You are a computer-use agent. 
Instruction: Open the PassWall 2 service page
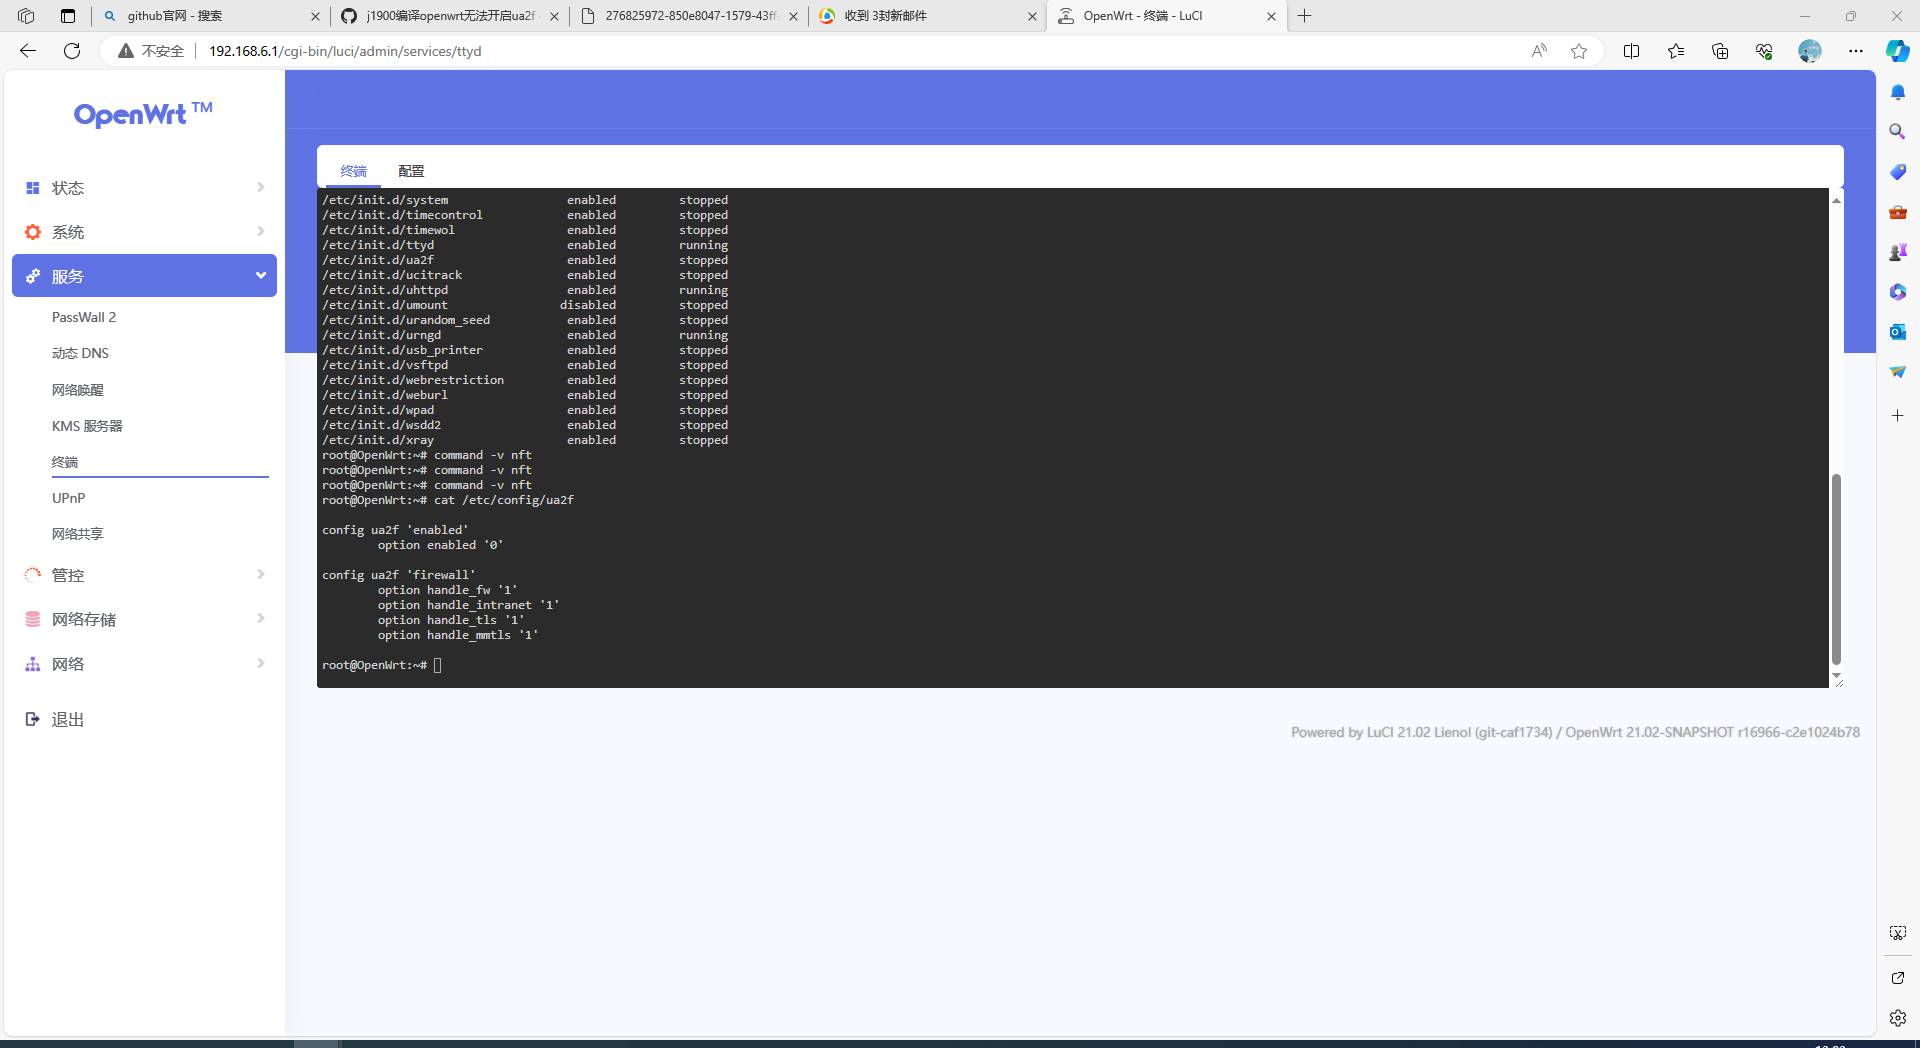[84, 317]
